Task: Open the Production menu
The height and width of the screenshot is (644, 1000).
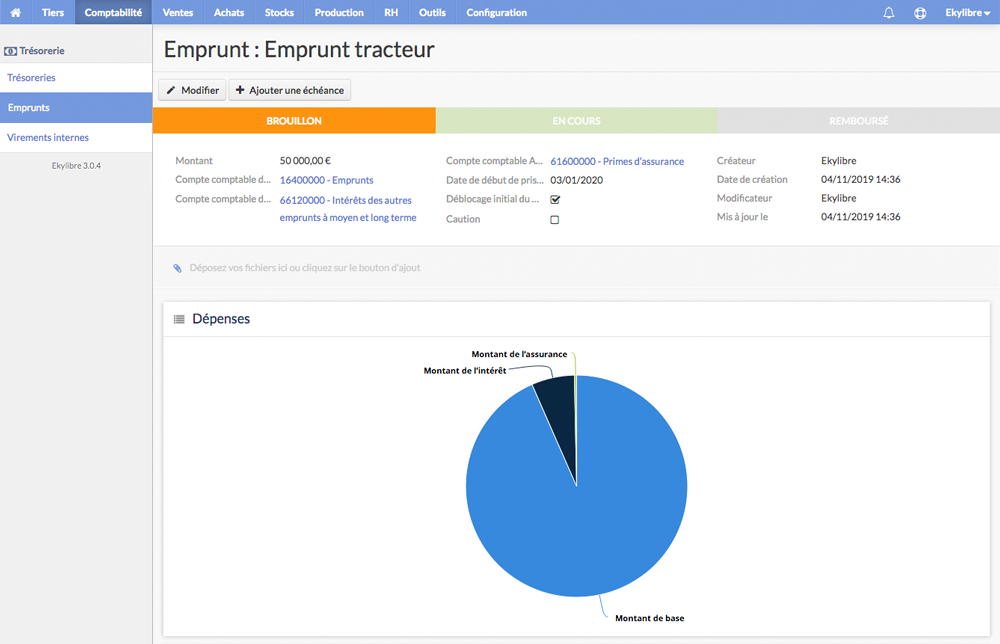Action: [x=339, y=12]
